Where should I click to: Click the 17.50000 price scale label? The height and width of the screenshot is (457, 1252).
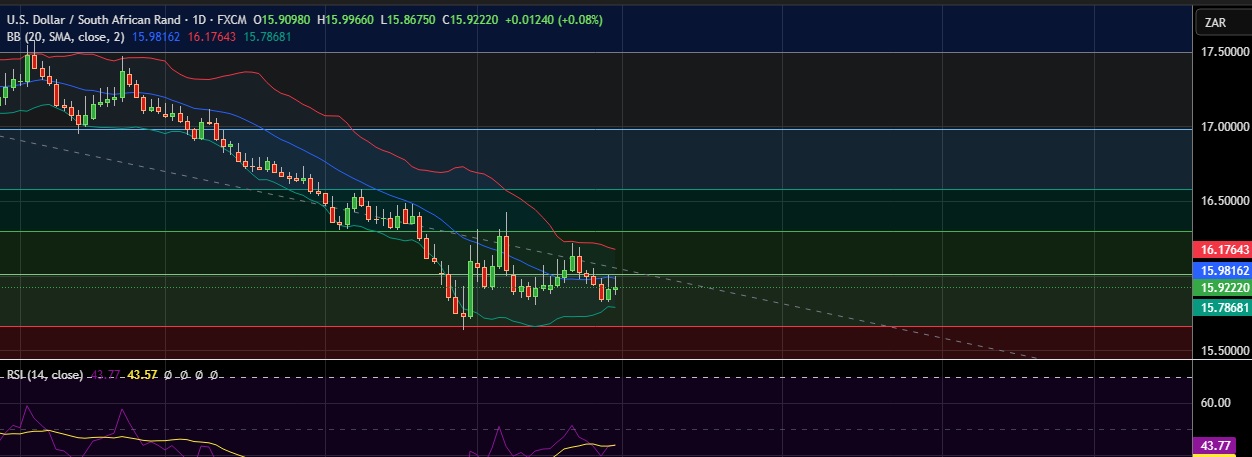click(1226, 52)
